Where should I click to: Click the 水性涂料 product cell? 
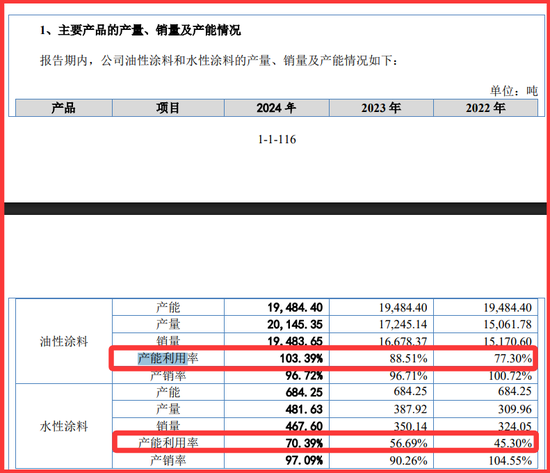pos(64,426)
